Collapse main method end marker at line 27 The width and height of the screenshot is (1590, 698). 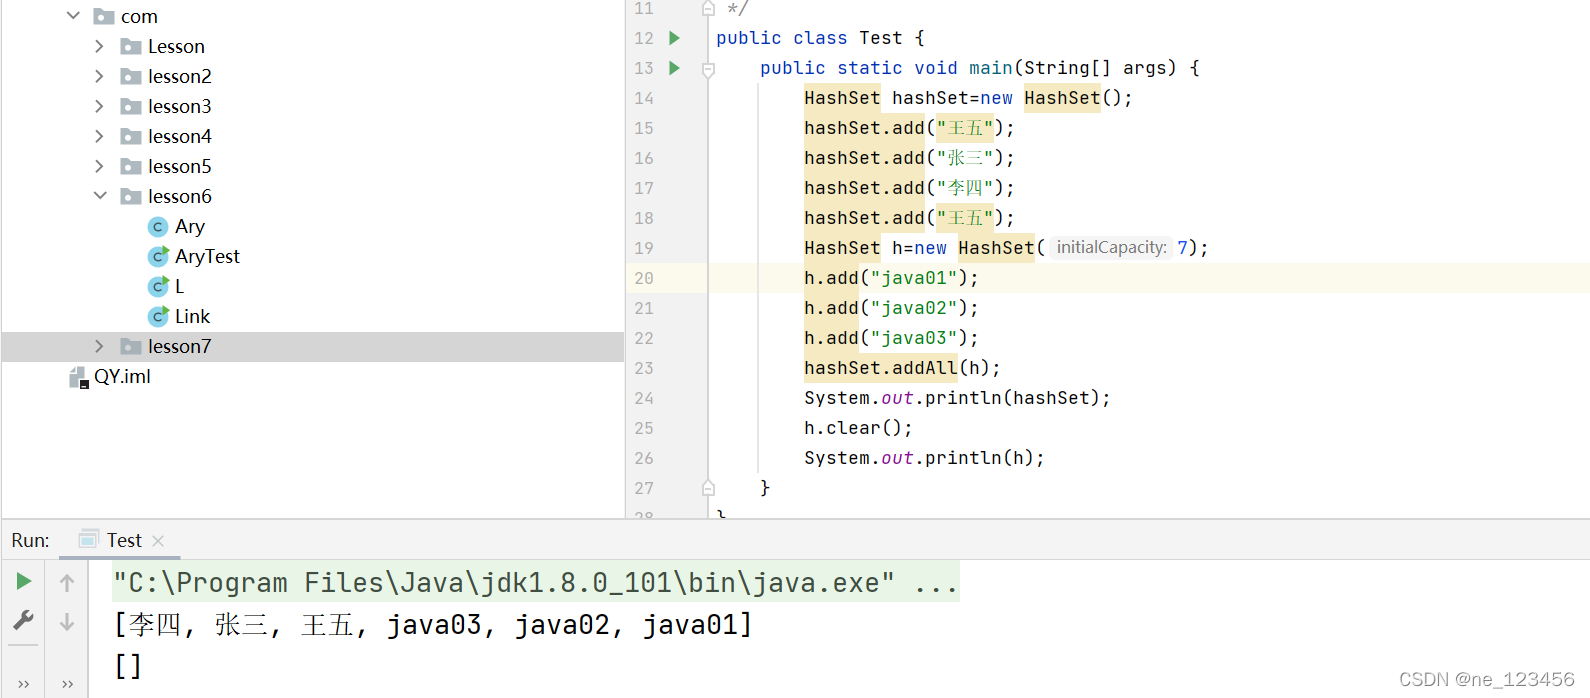pos(708,488)
